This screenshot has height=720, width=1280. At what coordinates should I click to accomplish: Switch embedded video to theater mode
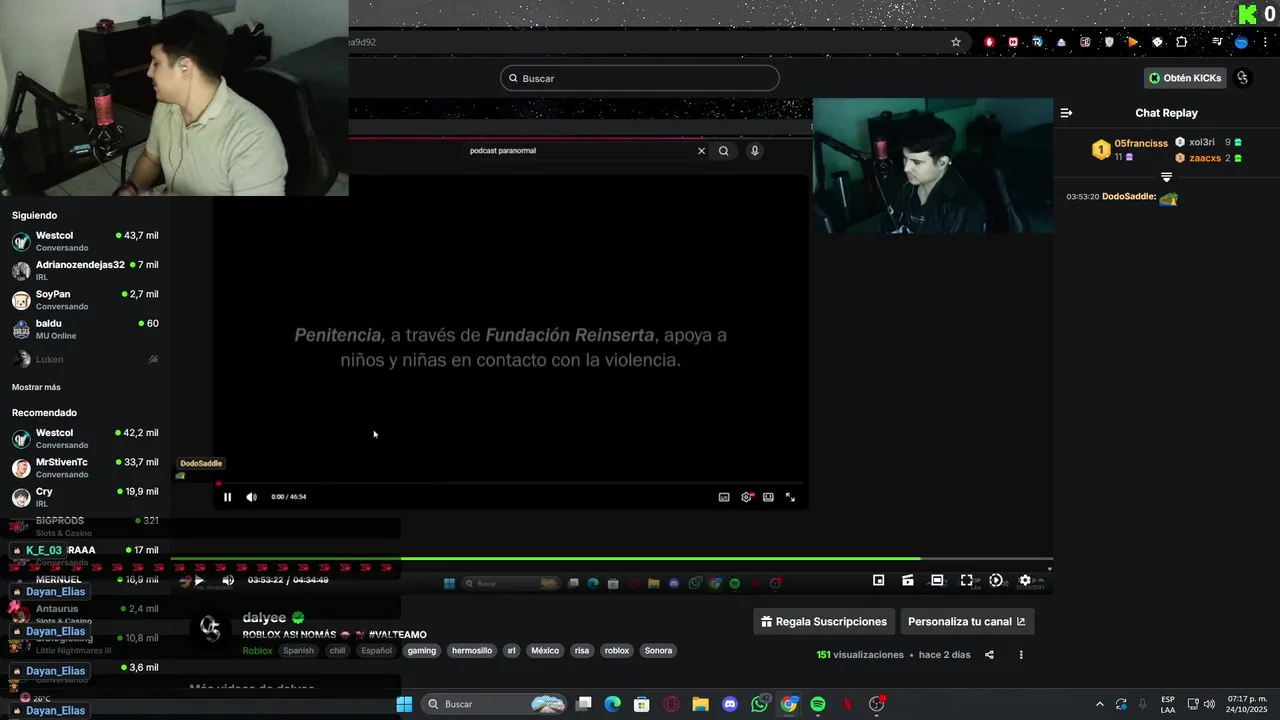768,497
